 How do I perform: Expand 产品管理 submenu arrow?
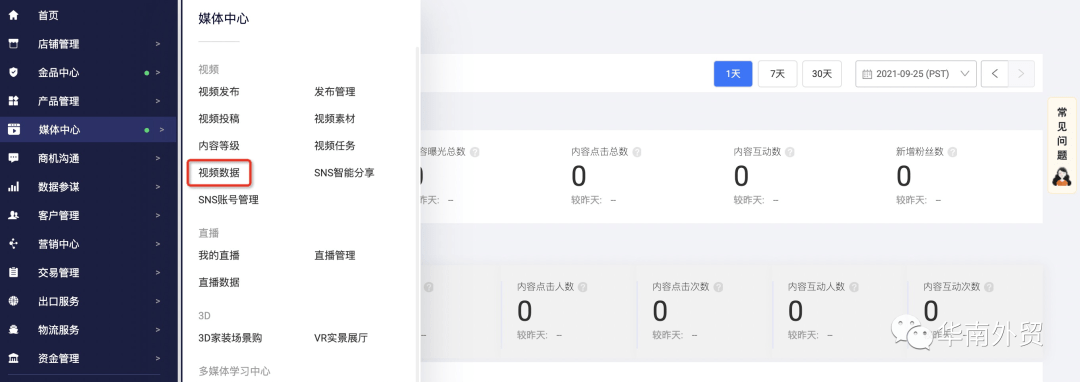[158, 100]
